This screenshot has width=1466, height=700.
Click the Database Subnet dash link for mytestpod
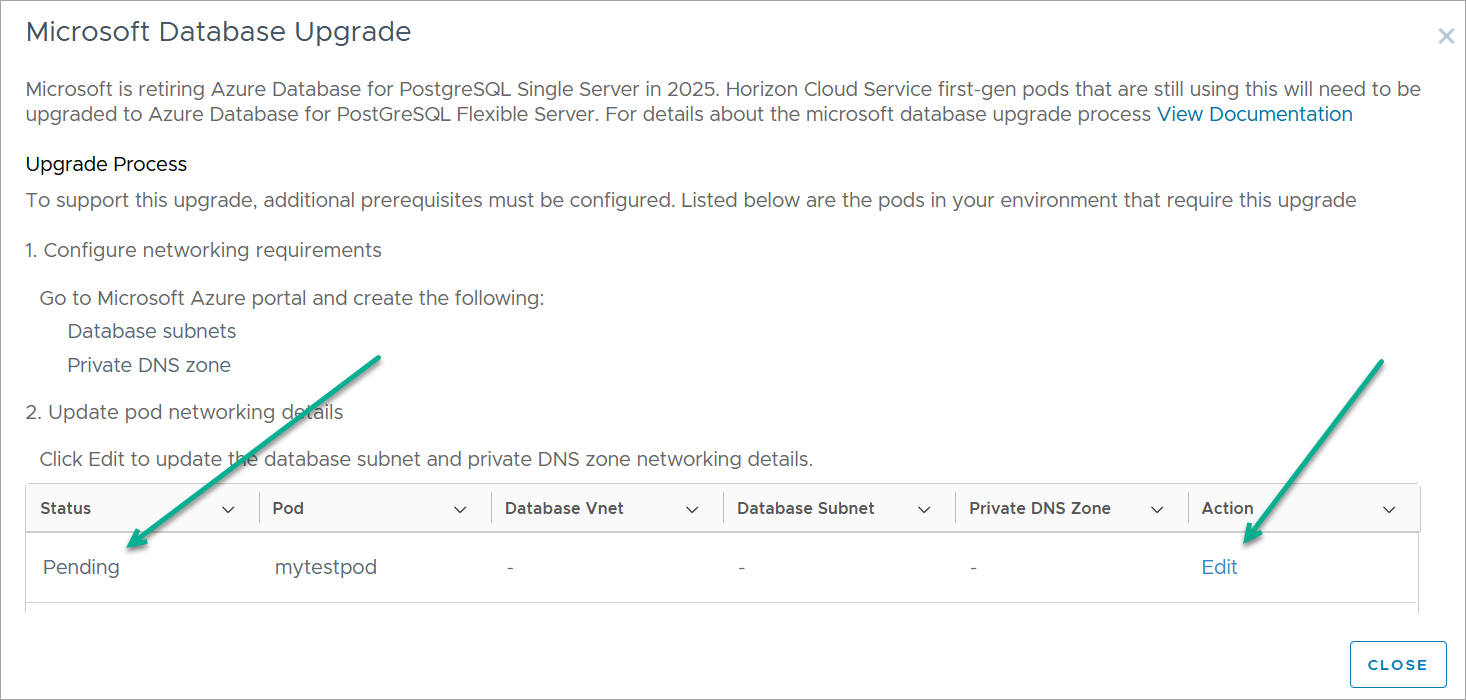(x=742, y=567)
